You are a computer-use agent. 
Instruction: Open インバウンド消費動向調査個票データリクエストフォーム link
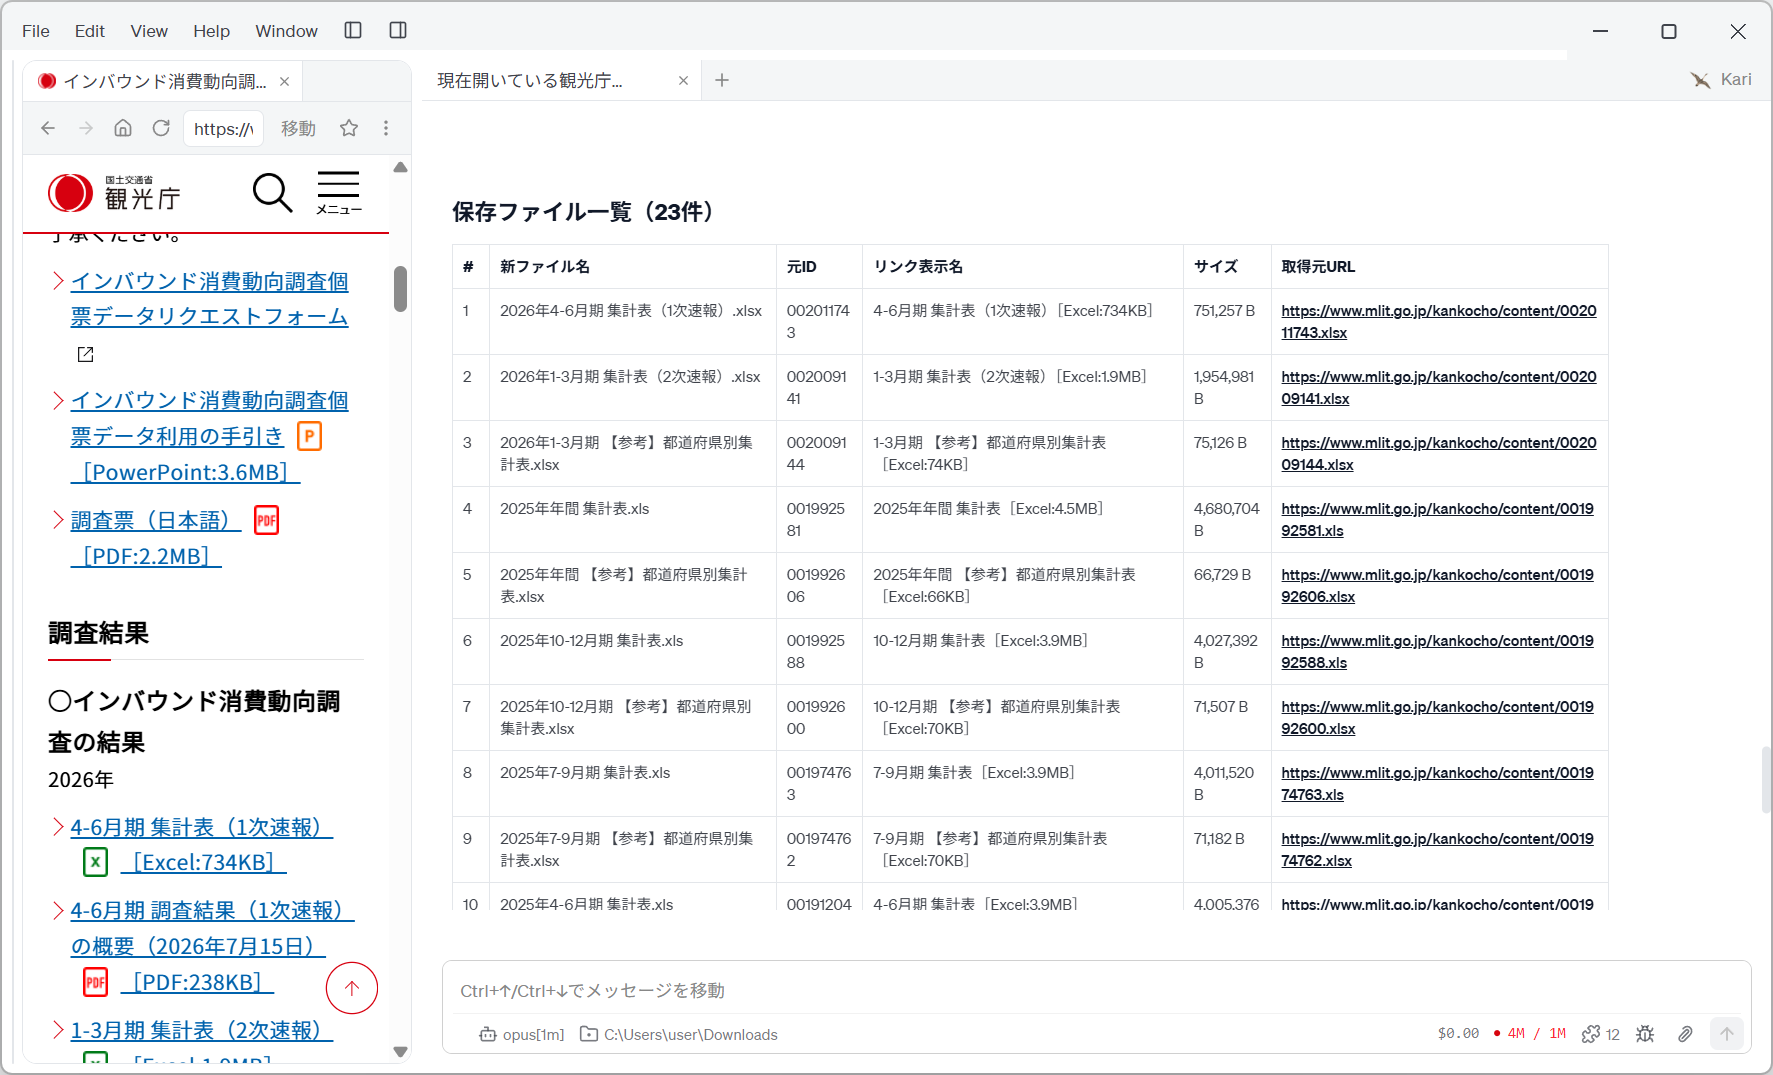click(209, 299)
